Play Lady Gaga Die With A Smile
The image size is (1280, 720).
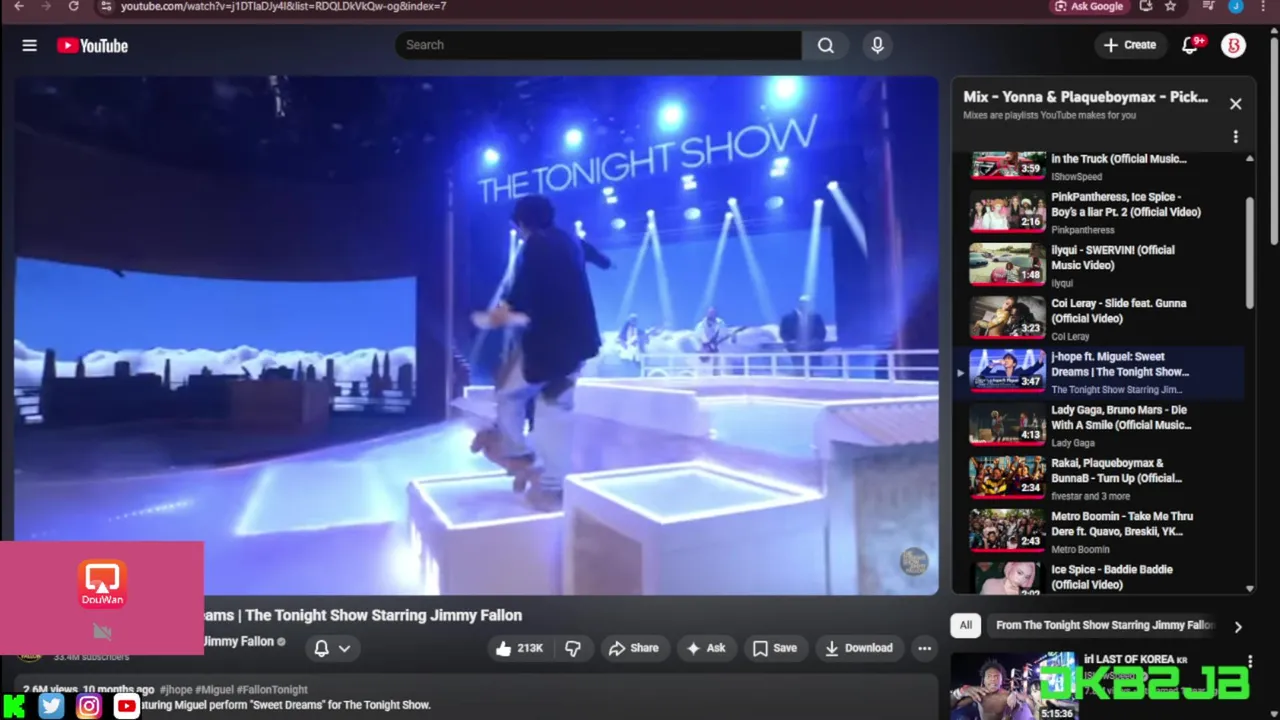tap(1105, 424)
